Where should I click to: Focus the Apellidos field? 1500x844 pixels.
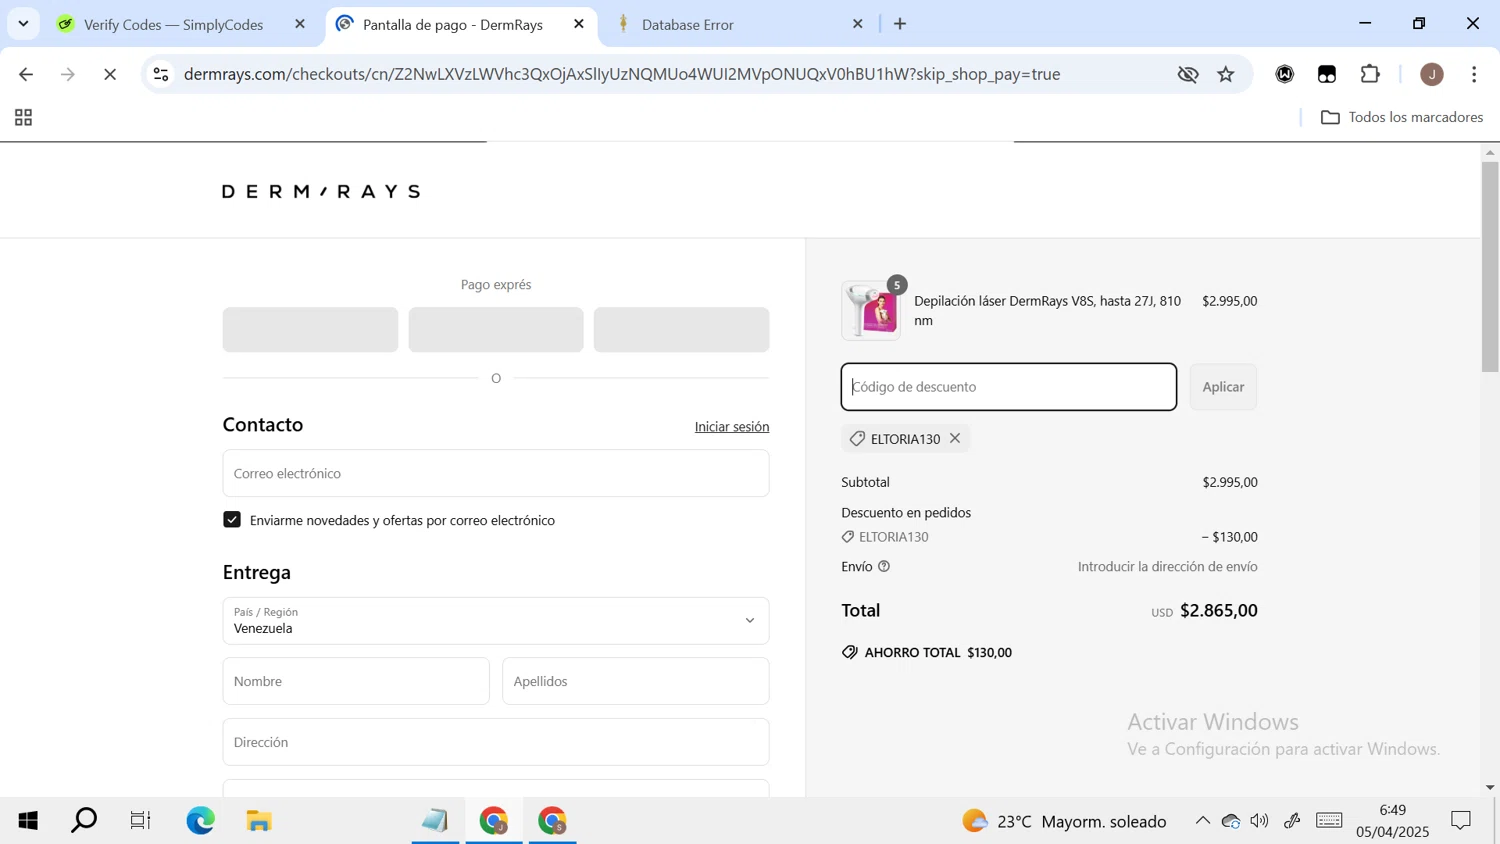pos(636,681)
